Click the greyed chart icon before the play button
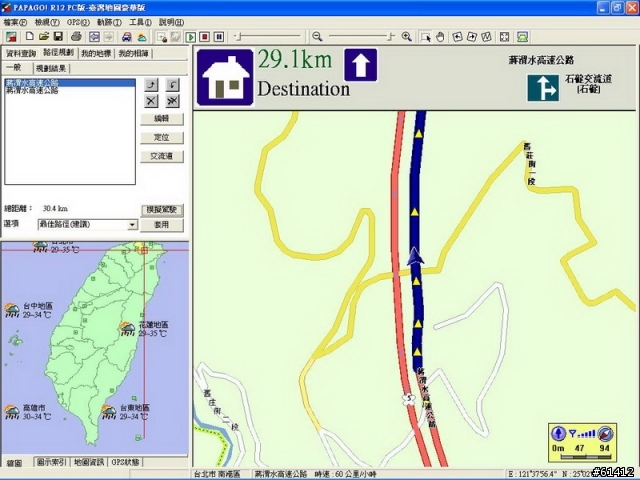Viewport: 640px width, 480px height. click(x=176, y=37)
